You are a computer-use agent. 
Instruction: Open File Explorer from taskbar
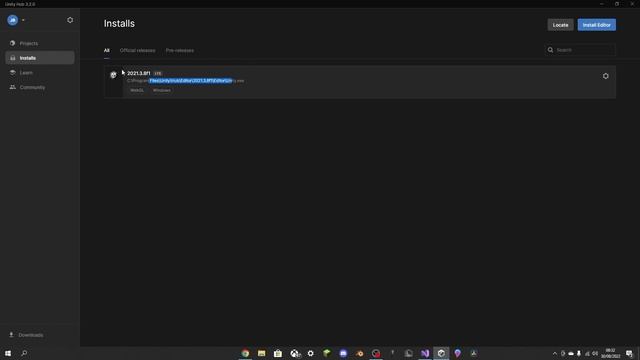(262, 353)
